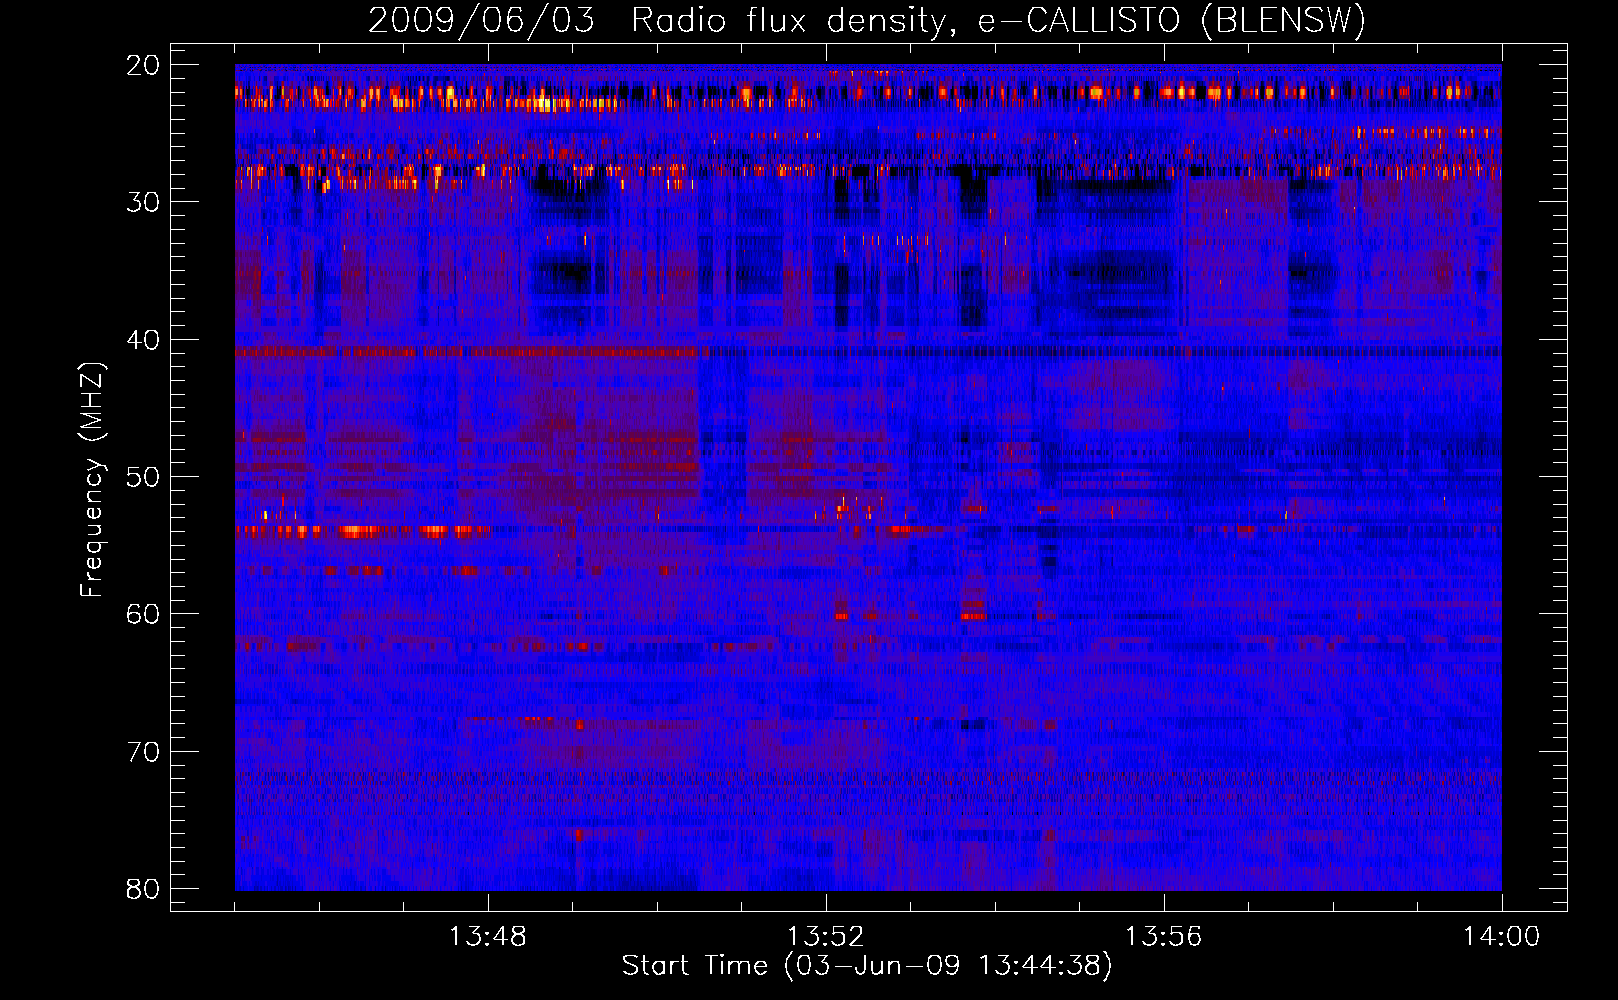This screenshot has width=1618, height=1000.
Task: Click the '13:56' time tick label
Action: pos(1163,936)
